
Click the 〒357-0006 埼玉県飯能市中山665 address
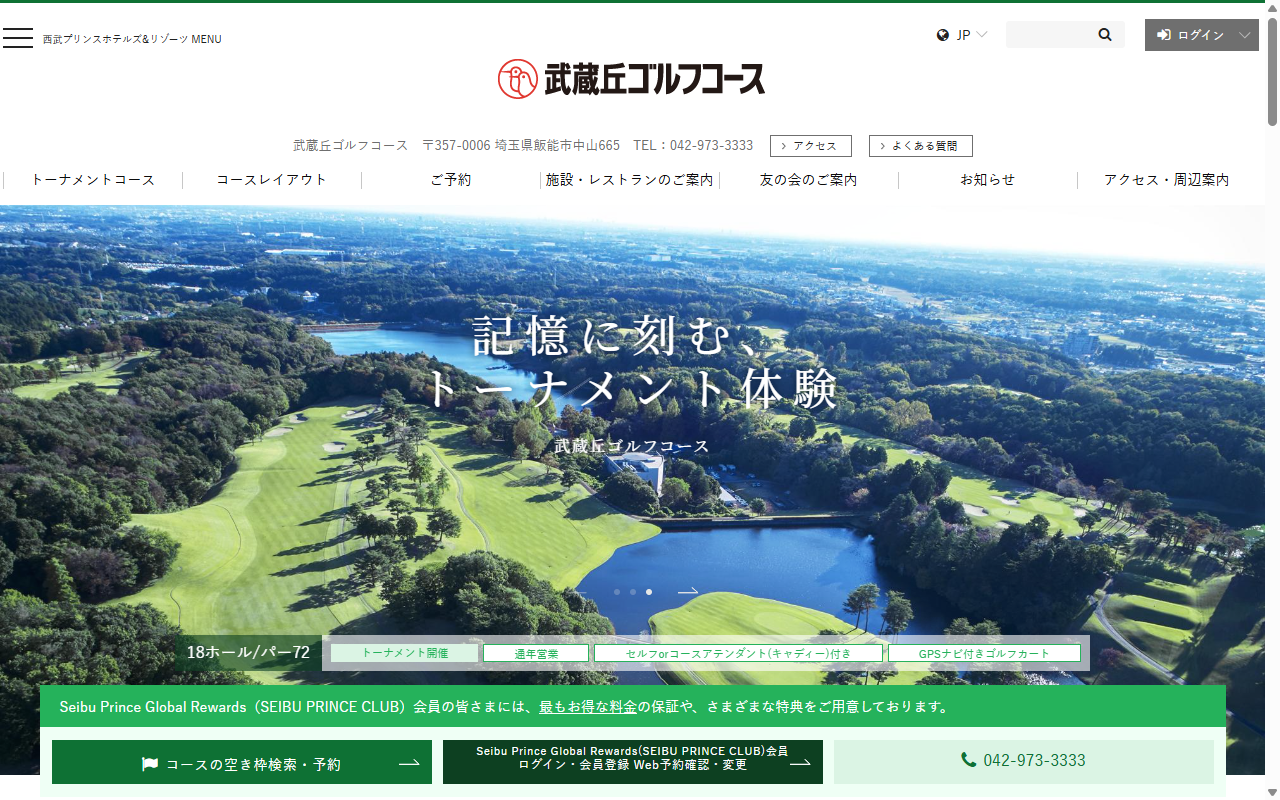[521, 145]
